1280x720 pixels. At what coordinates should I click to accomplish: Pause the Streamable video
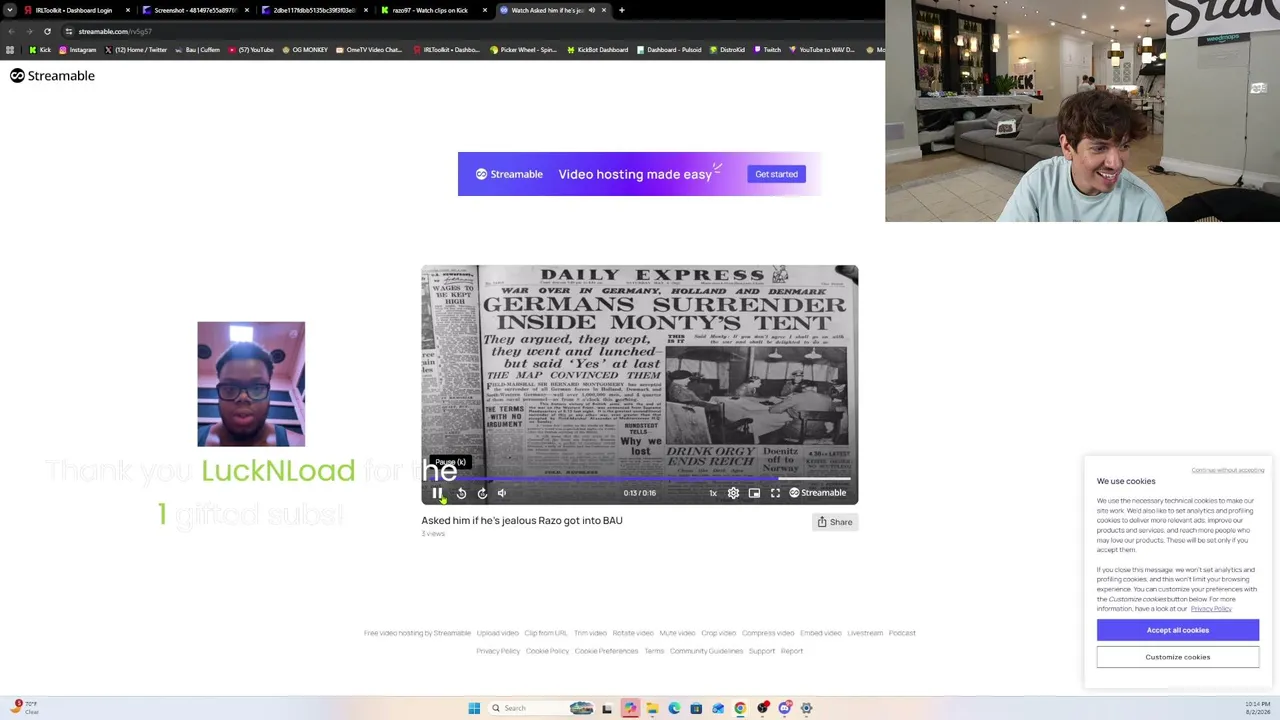[437, 493]
